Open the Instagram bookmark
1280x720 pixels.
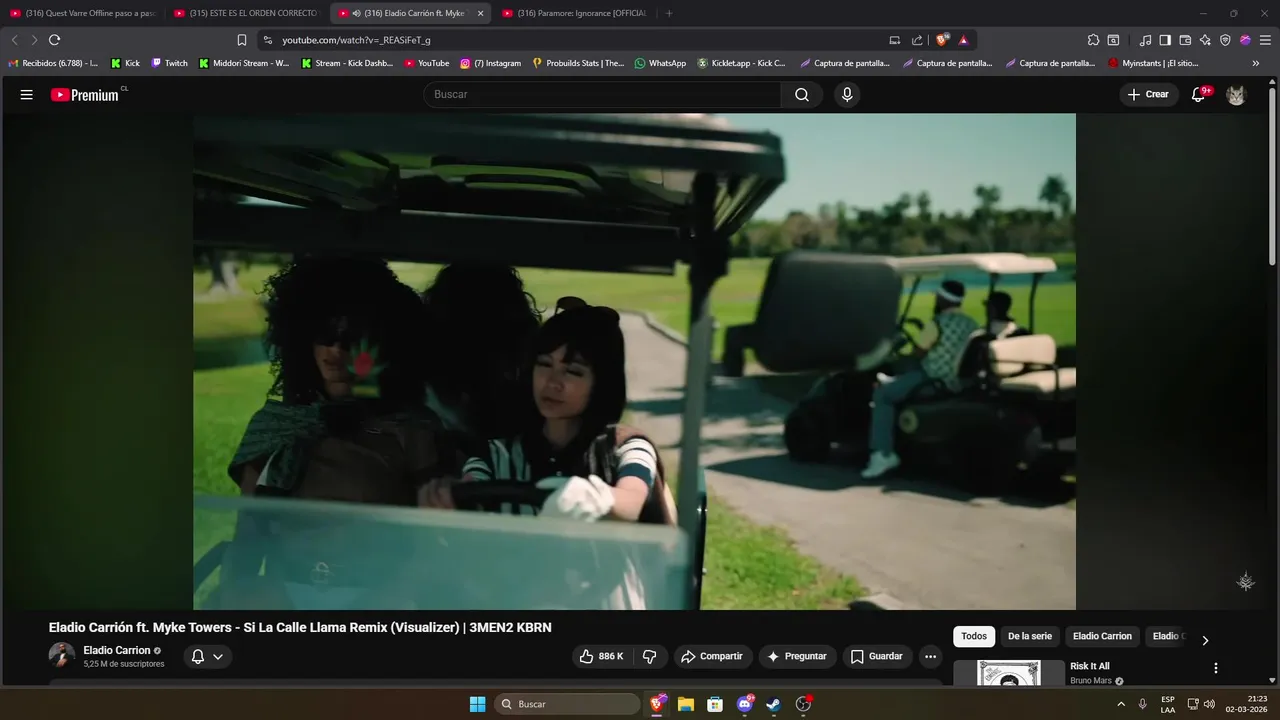pos(490,63)
